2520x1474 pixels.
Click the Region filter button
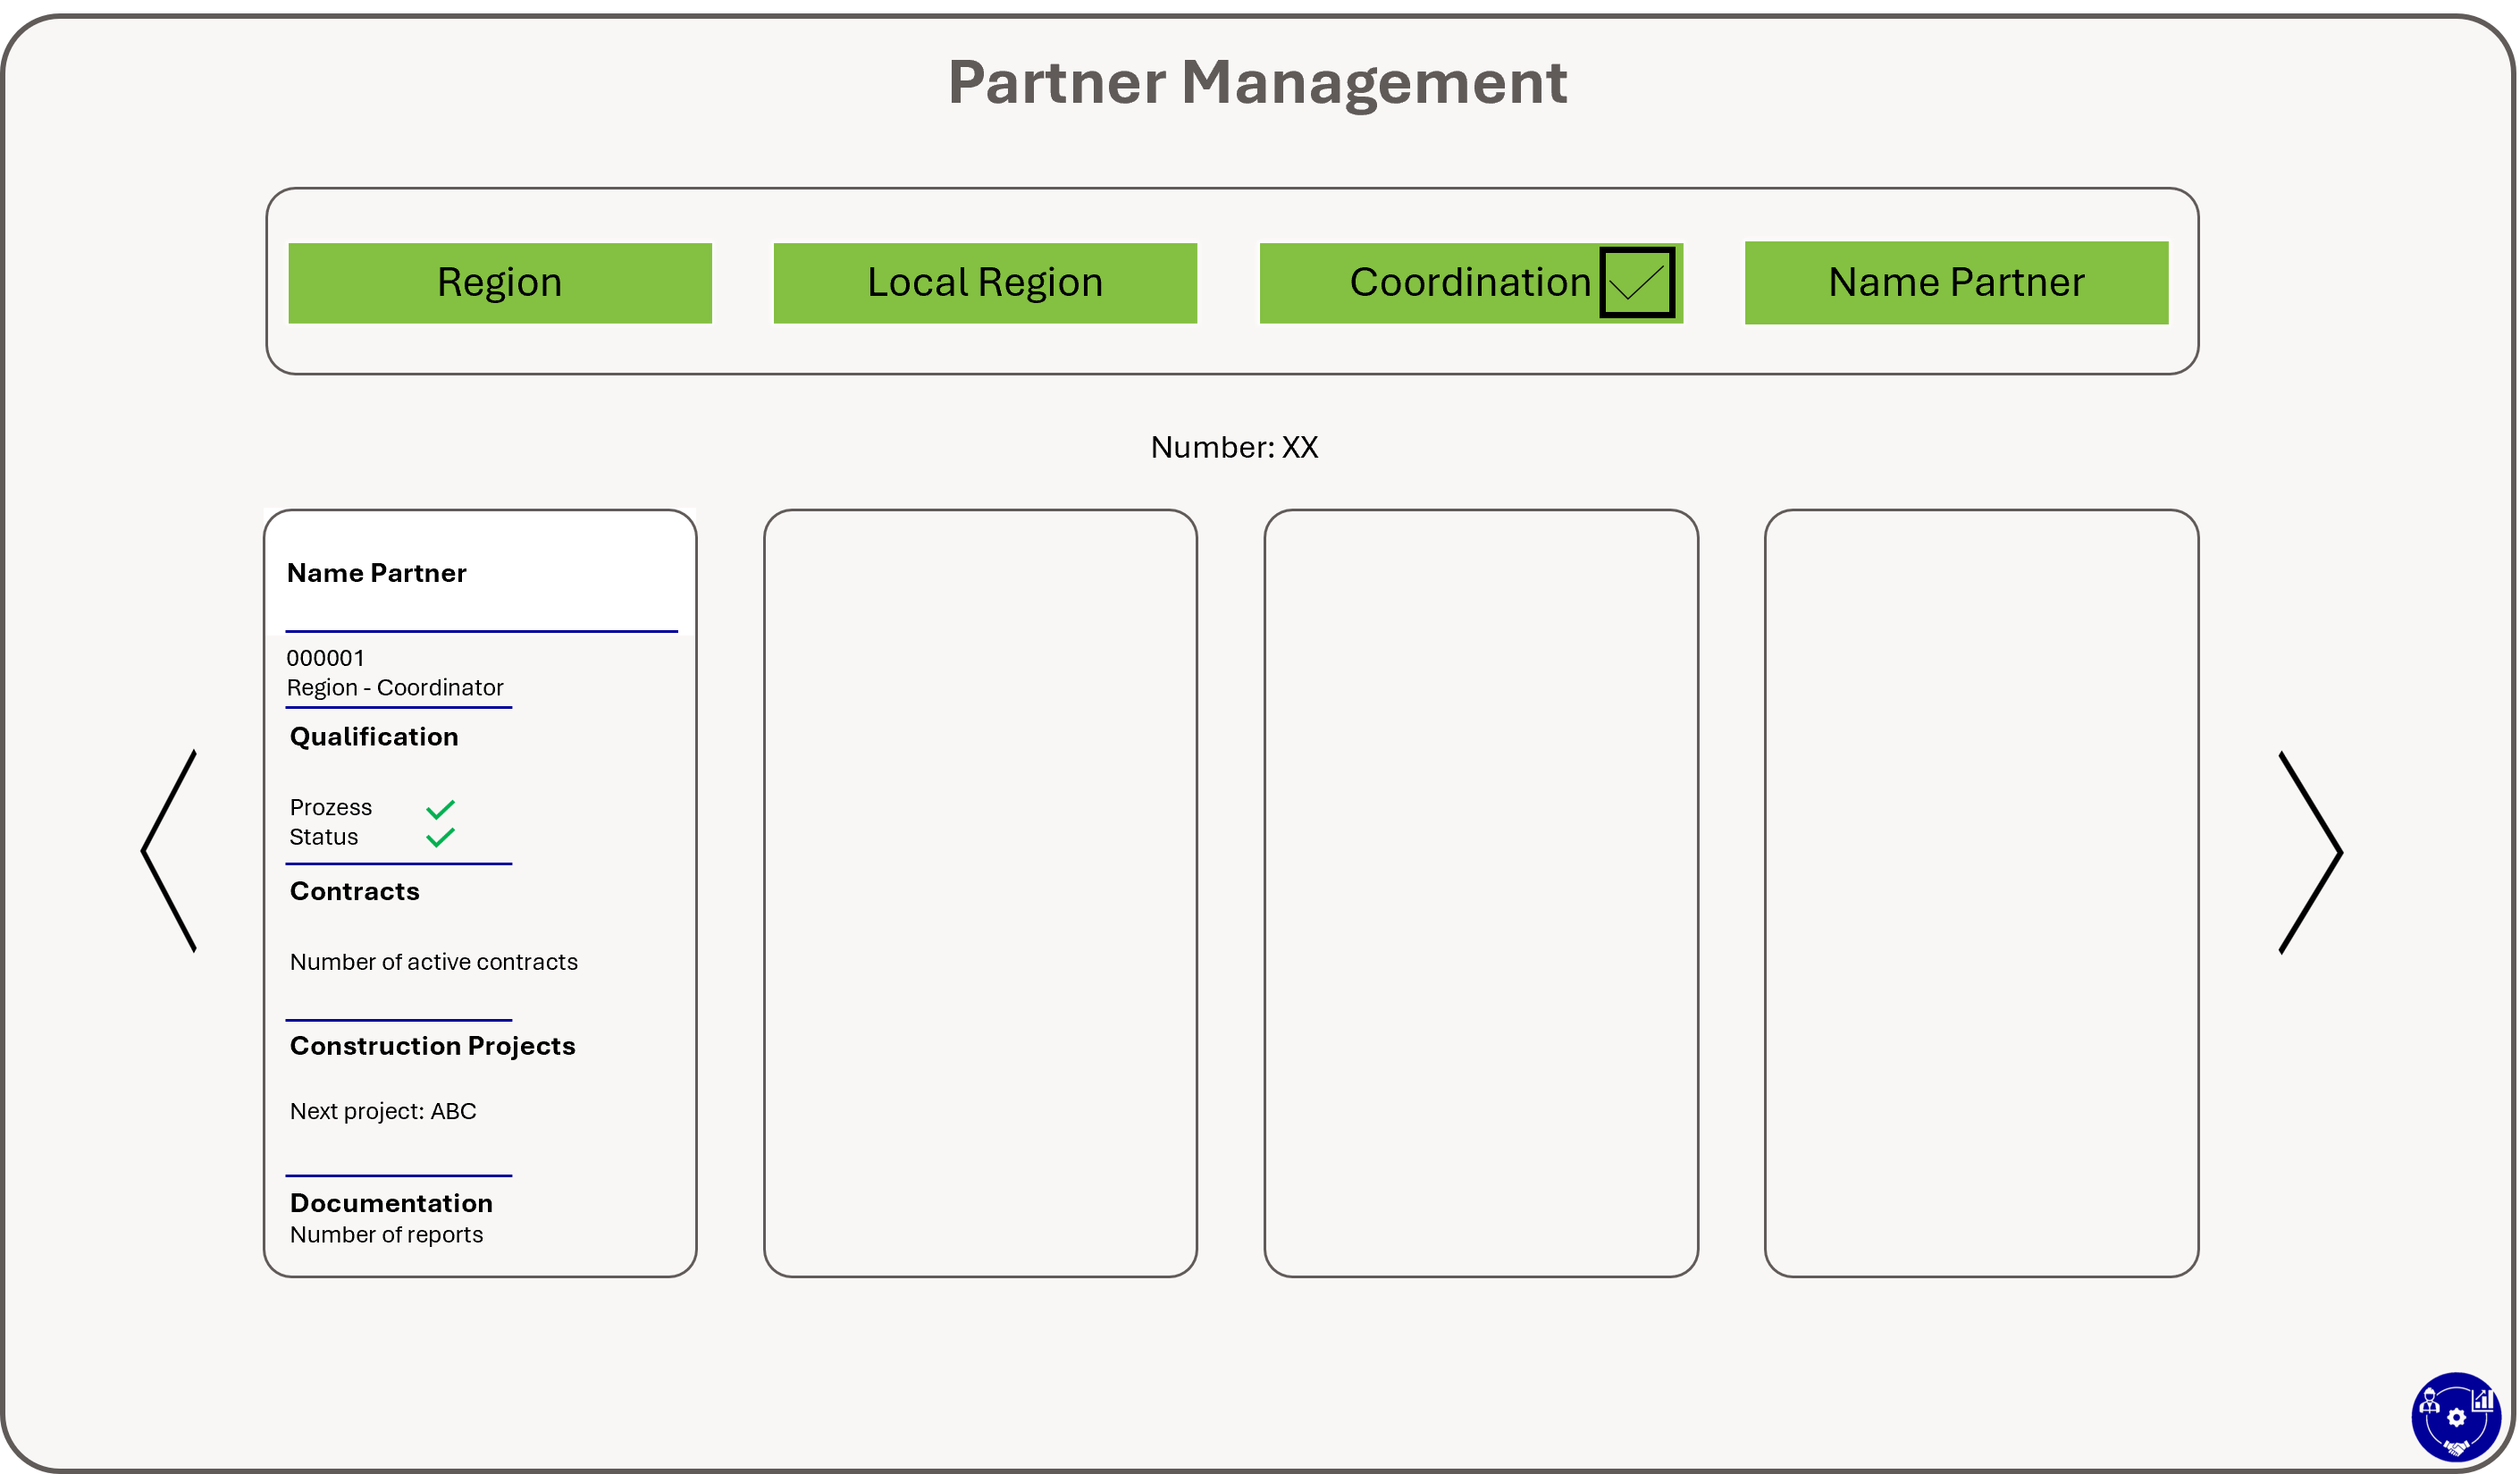[x=500, y=283]
